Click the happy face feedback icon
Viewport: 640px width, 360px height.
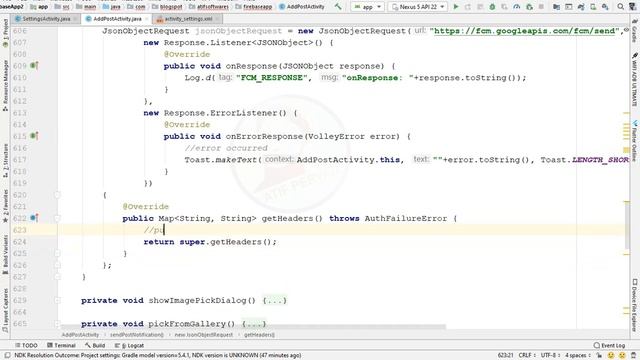(611, 356)
